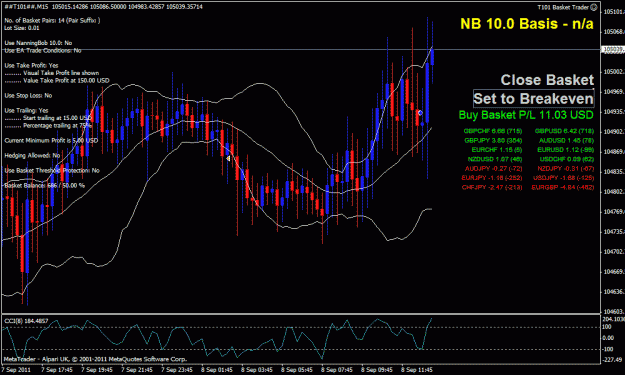Image resolution: width=625 pixels, height=375 pixels.
Task: Click the Visual Take Profit line shown text
Action: pyautogui.click(x=61, y=73)
